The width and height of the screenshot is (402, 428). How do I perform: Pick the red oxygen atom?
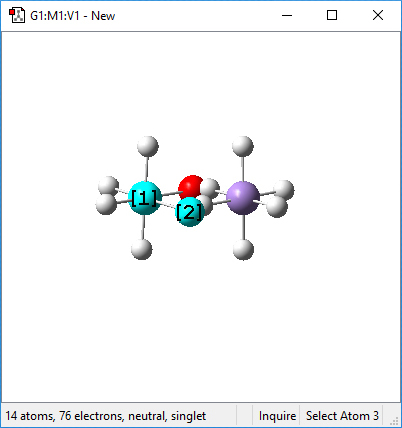pyautogui.click(x=190, y=187)
